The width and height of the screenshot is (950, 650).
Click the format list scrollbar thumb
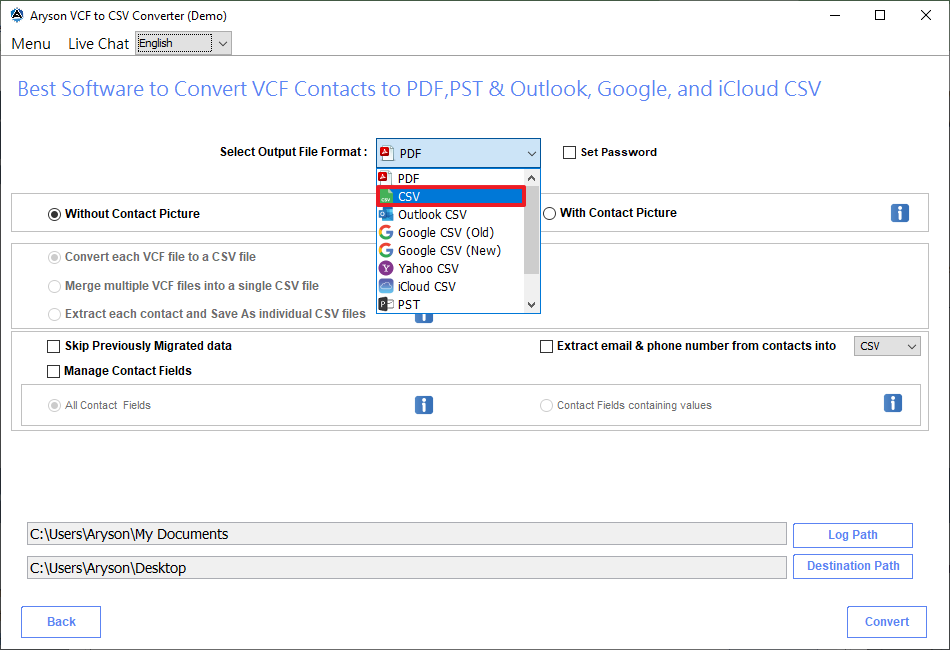(x=531, y=230)
